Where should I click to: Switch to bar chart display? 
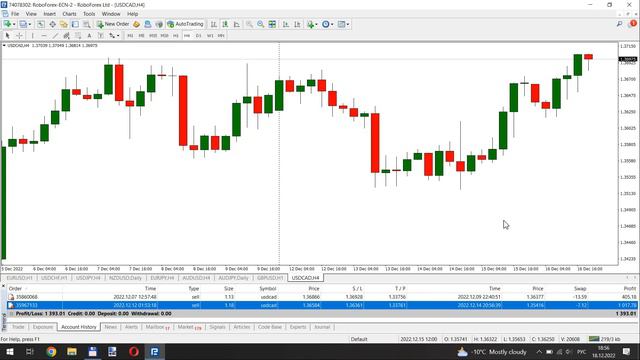coord(213,24)
